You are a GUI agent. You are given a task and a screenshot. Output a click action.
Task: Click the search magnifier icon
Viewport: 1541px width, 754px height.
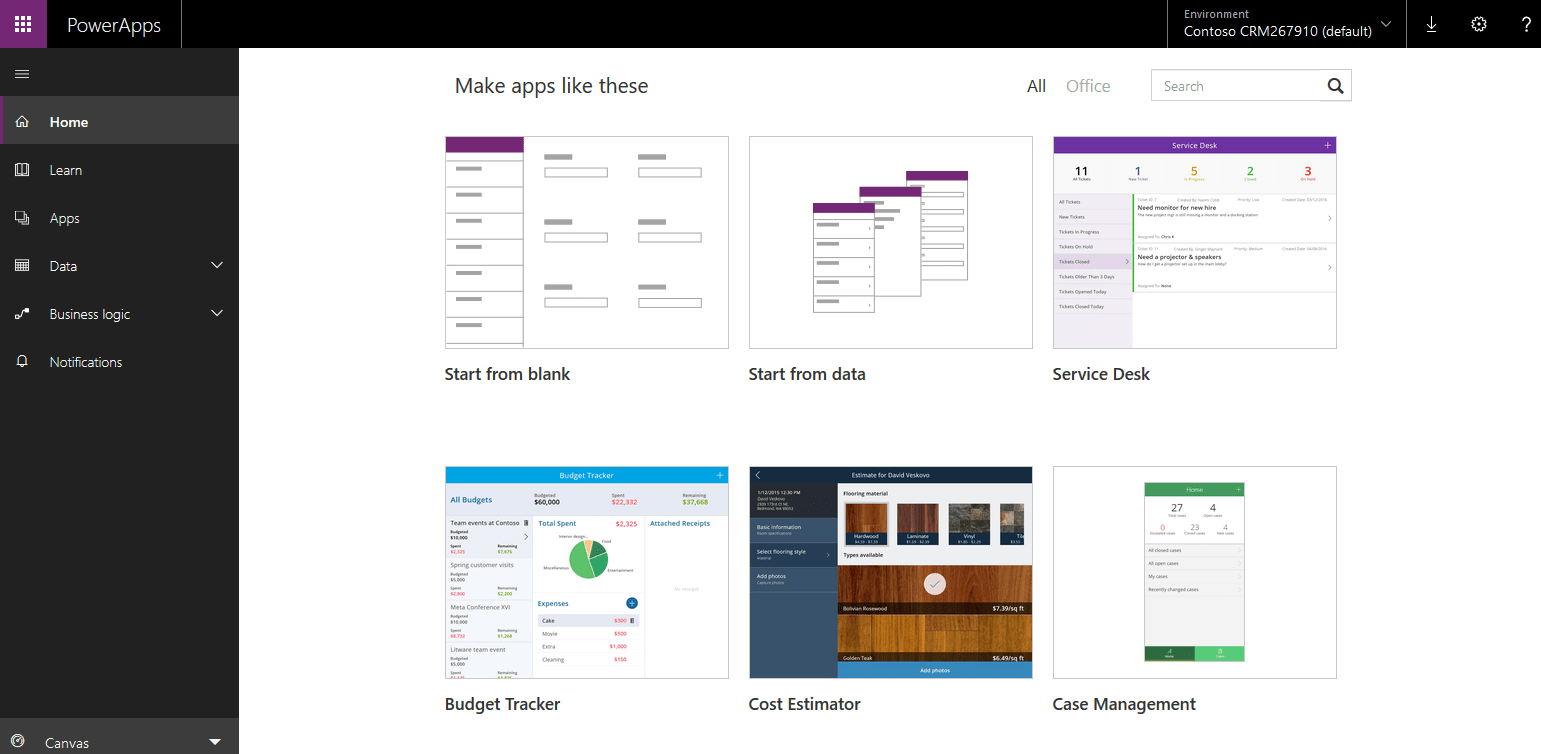tap(1335, 85)
